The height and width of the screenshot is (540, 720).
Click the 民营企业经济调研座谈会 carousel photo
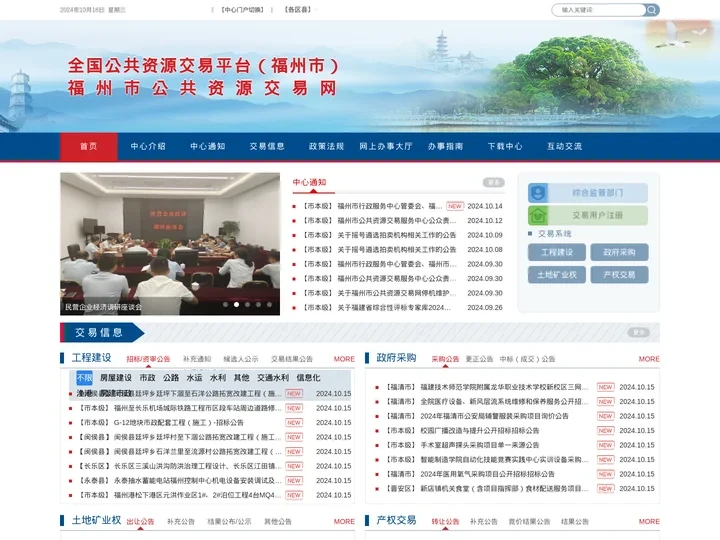170,244
